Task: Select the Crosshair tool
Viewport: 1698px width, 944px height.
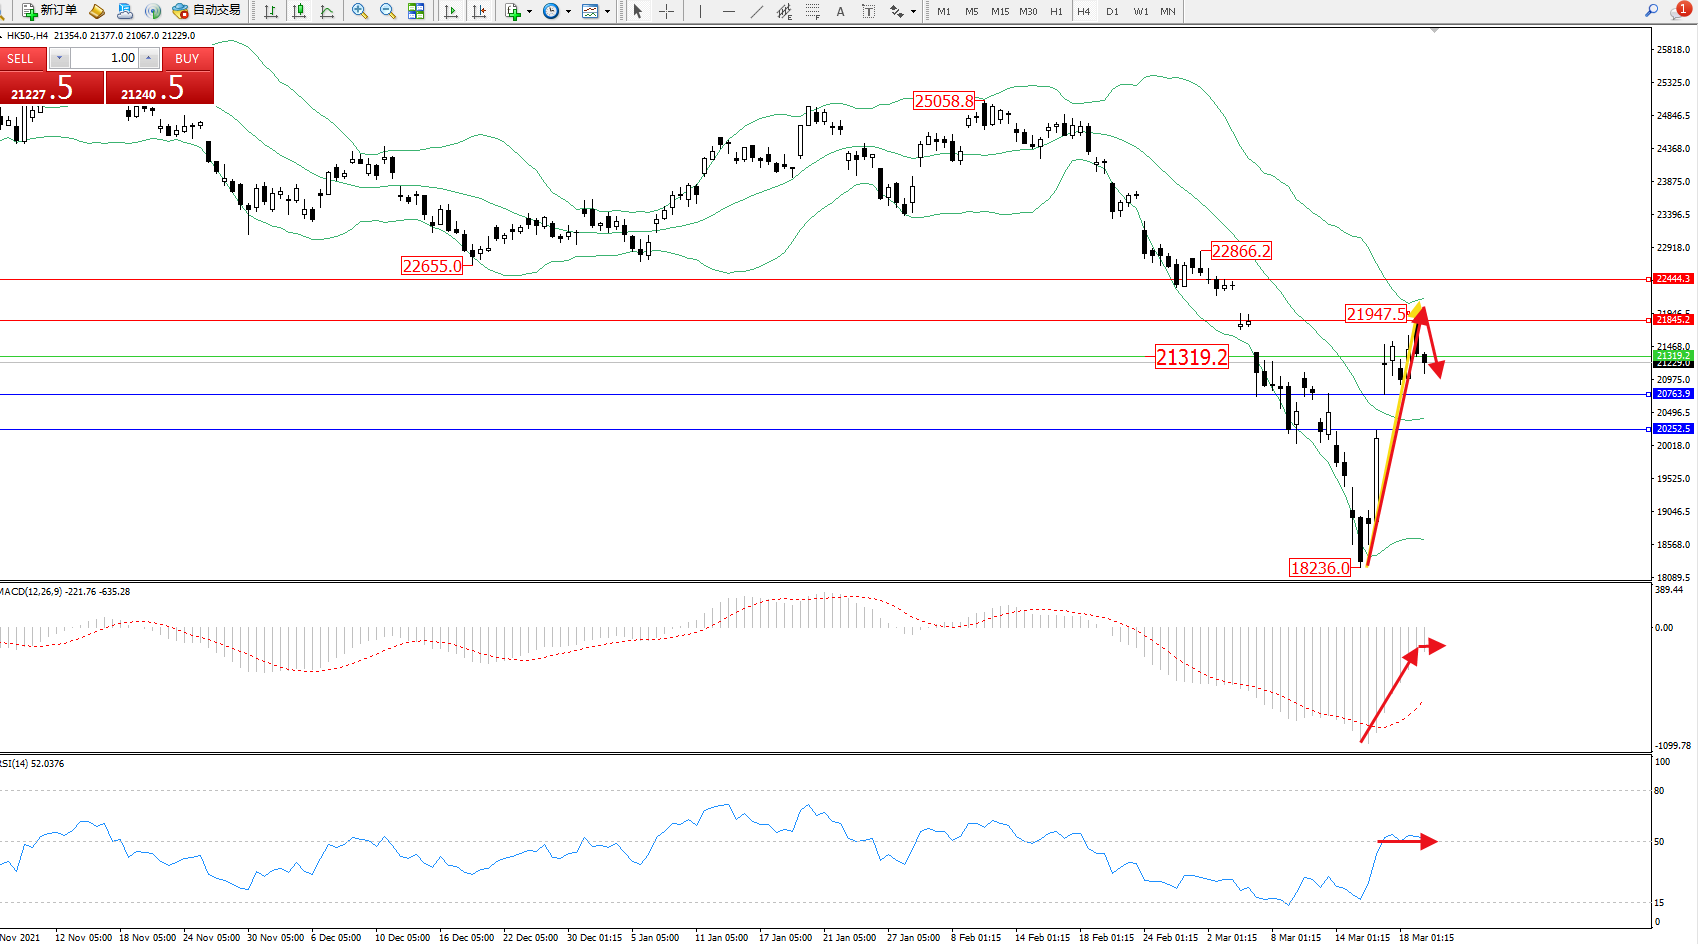Action: point(666,11)
